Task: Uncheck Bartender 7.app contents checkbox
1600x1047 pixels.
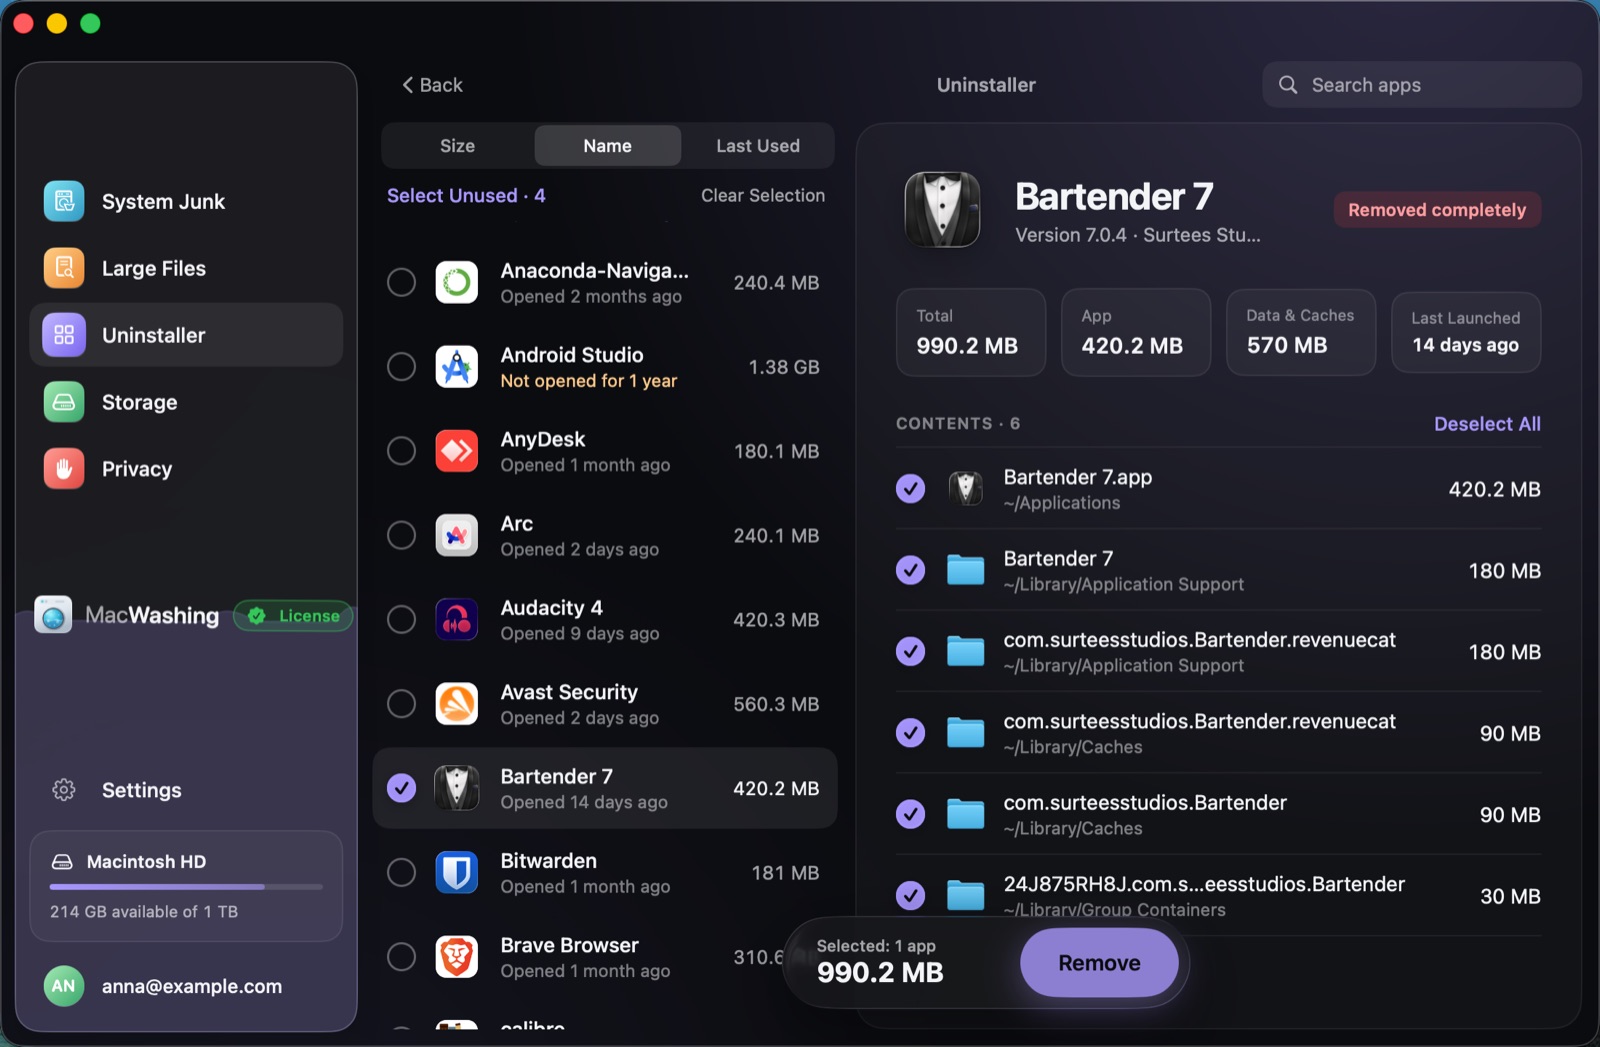Action: click(910, 489)
